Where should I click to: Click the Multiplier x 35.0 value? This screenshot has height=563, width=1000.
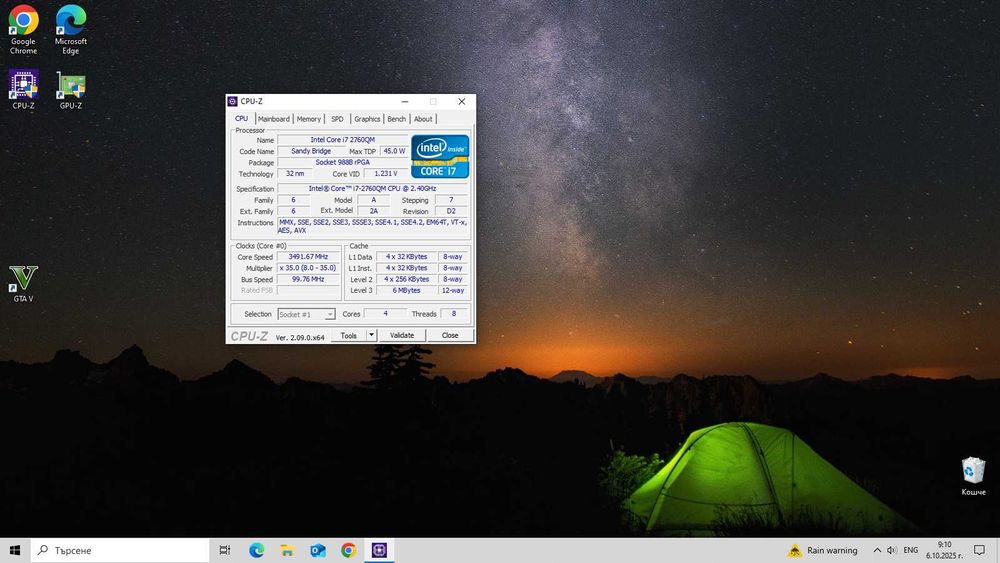(308, 268)
